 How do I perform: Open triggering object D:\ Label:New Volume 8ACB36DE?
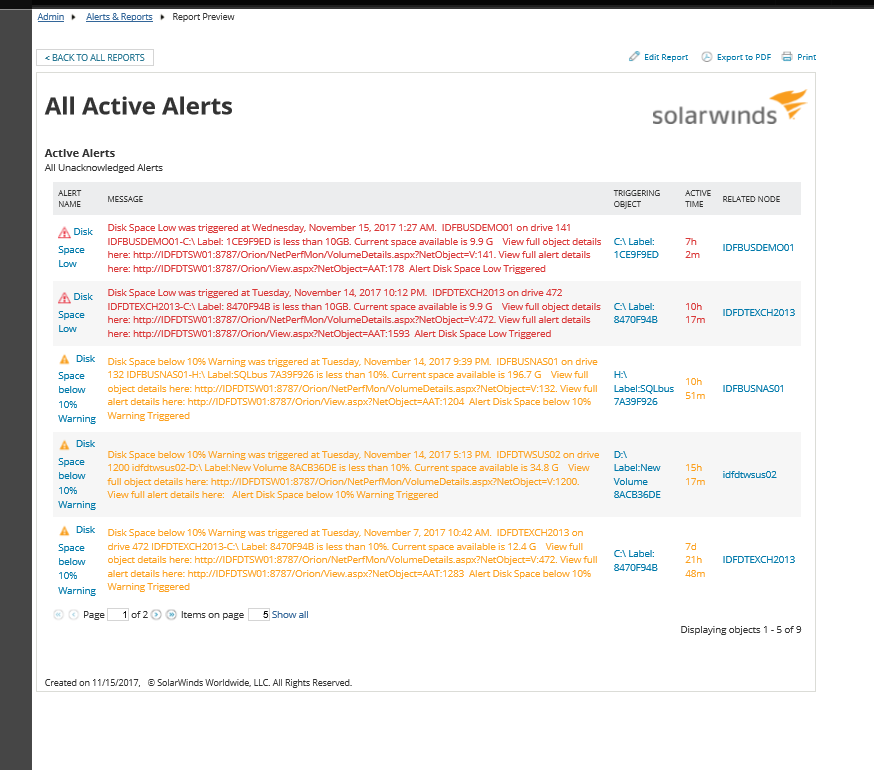[x=637, y=474]
